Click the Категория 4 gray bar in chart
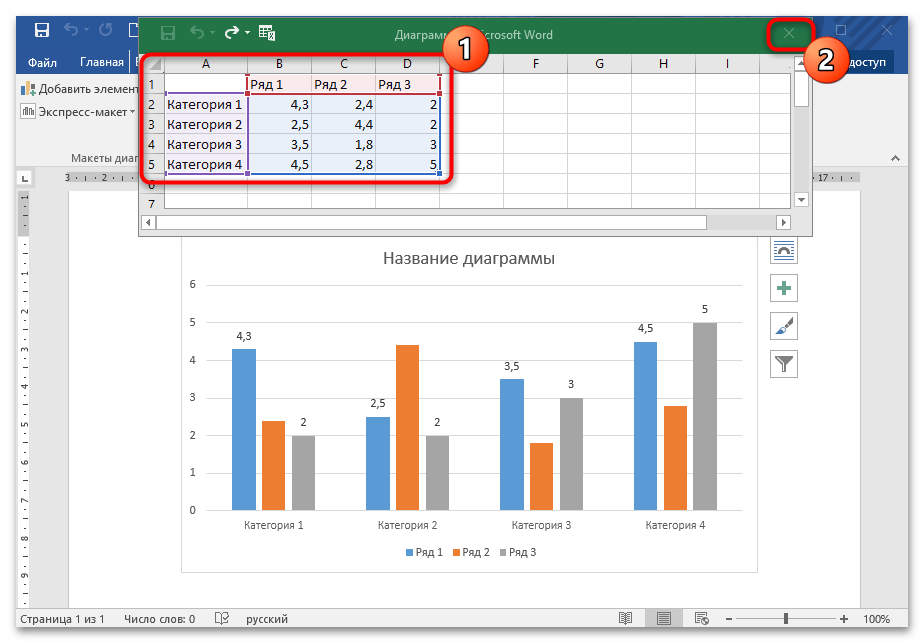Viewport: 924px width, 643px height. click(705, 416)
